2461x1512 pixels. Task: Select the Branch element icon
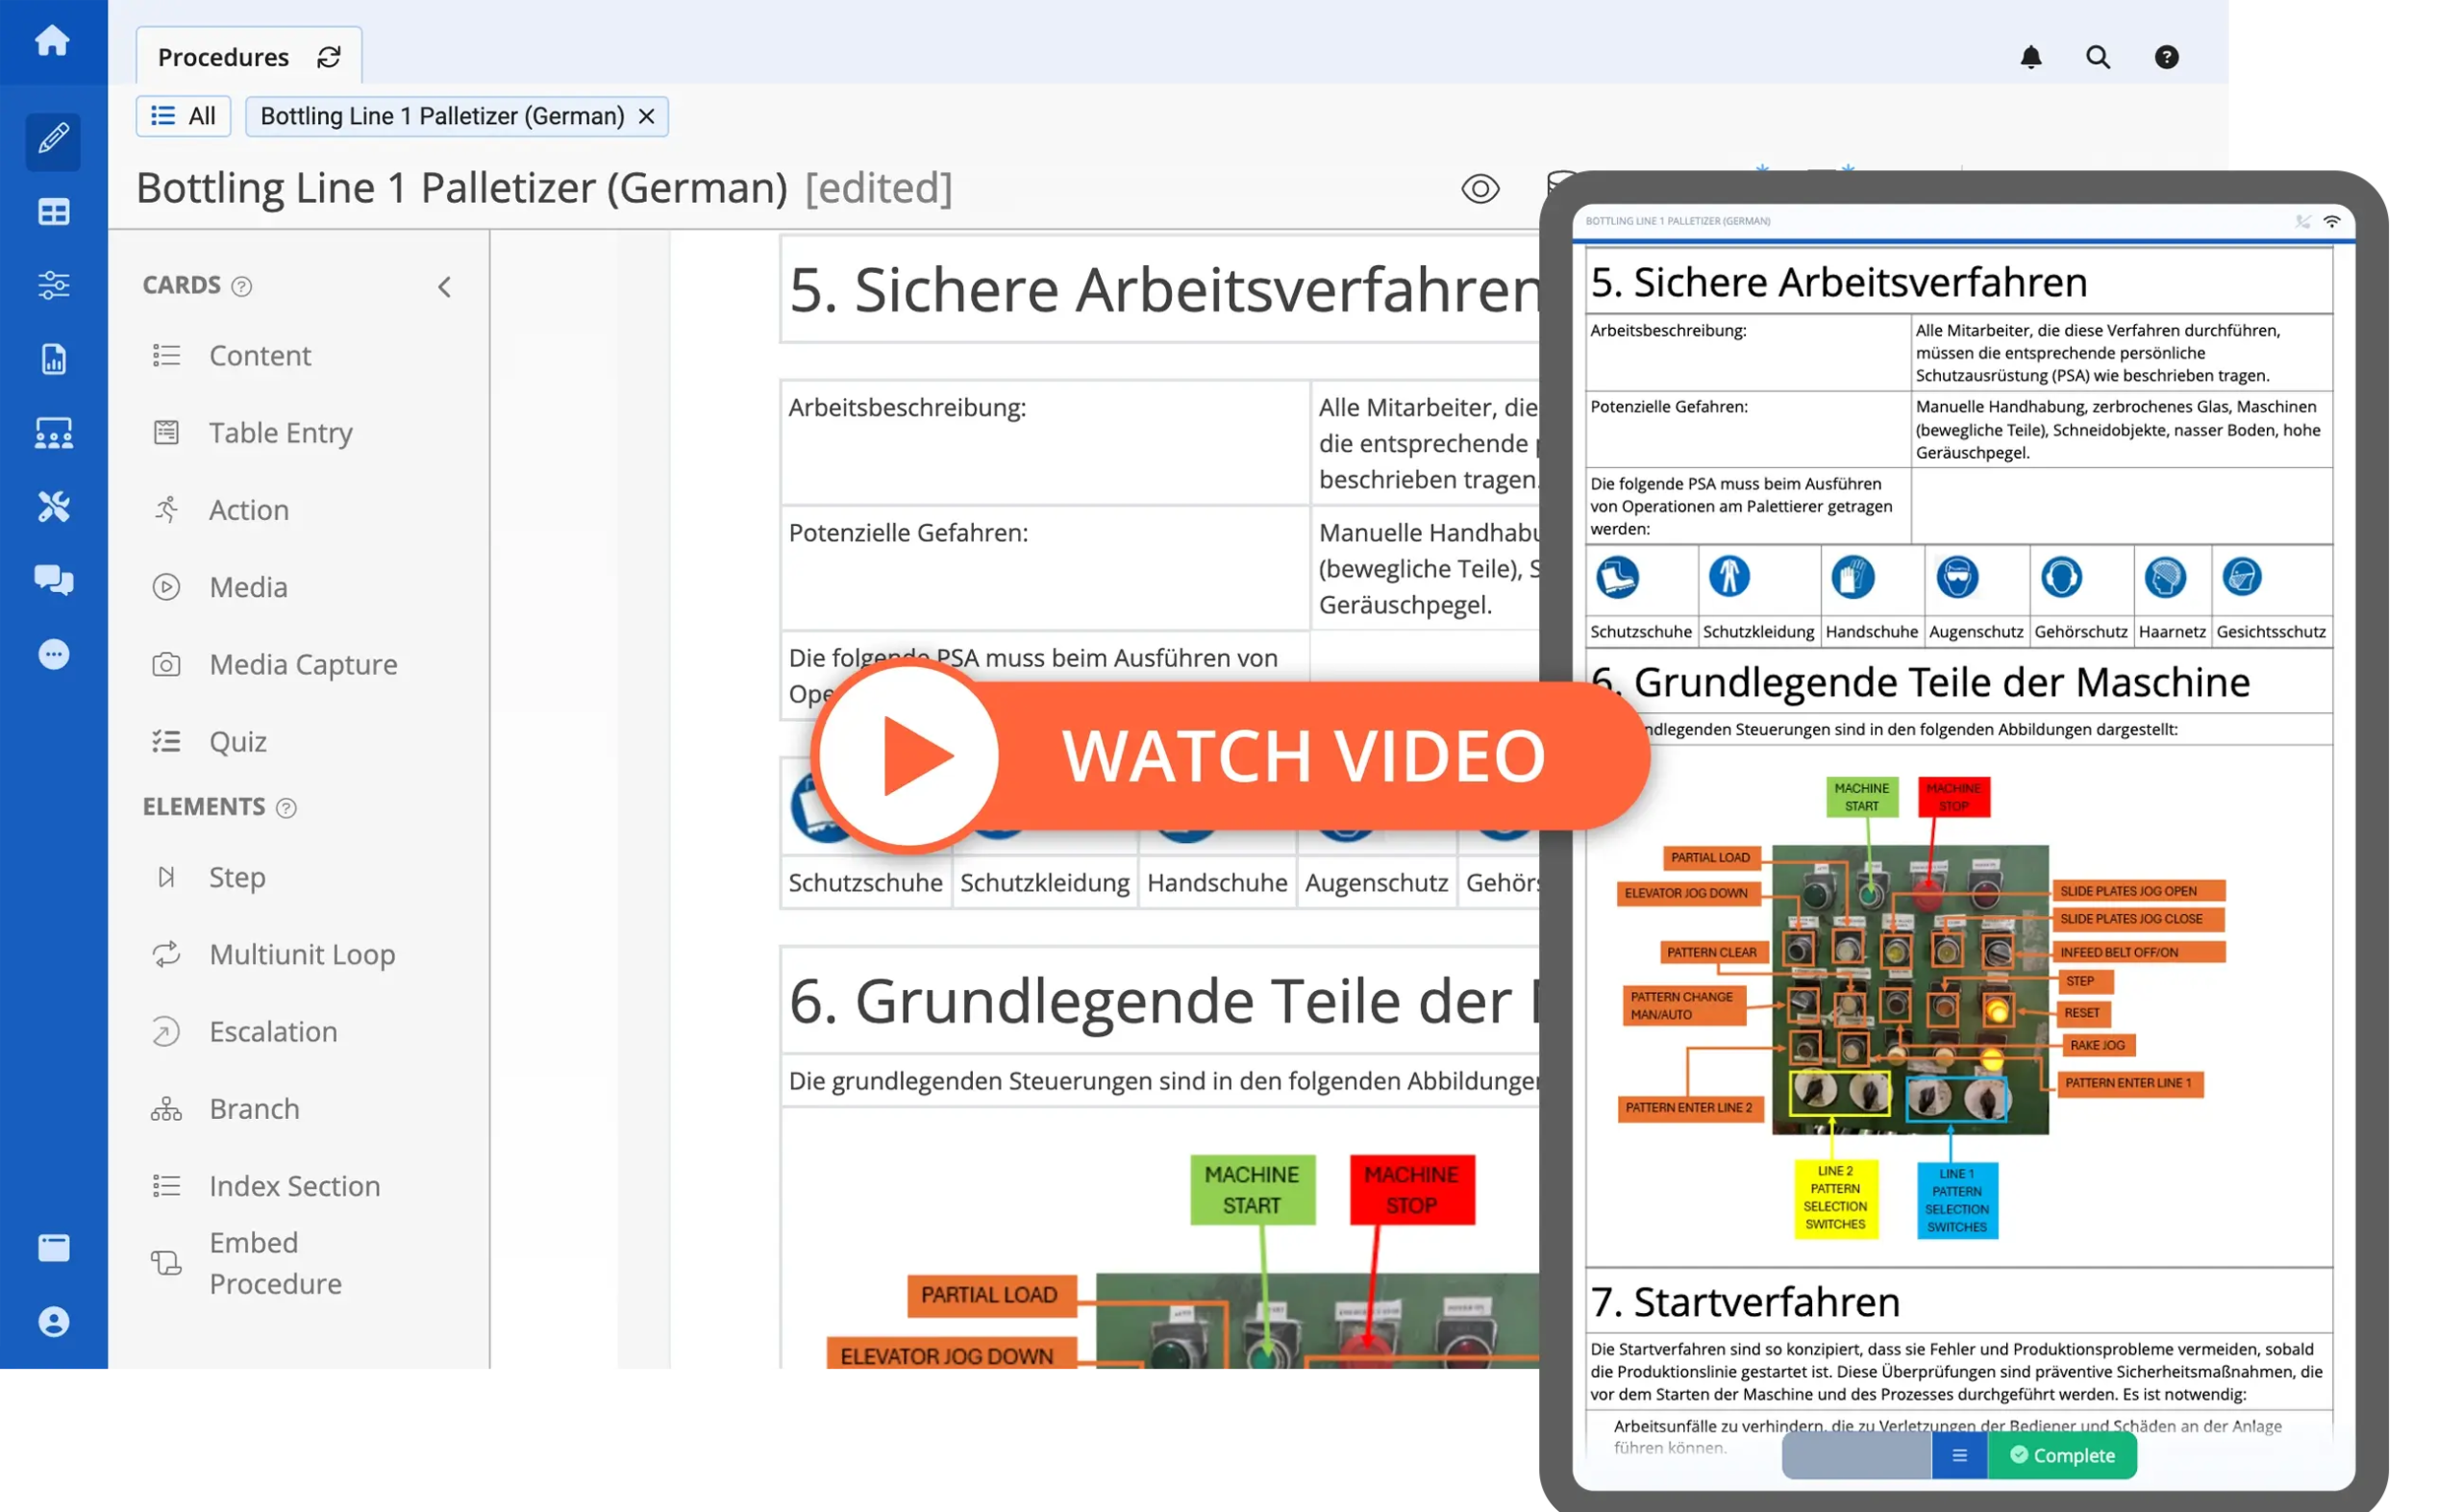click(x=167, y=1109)
